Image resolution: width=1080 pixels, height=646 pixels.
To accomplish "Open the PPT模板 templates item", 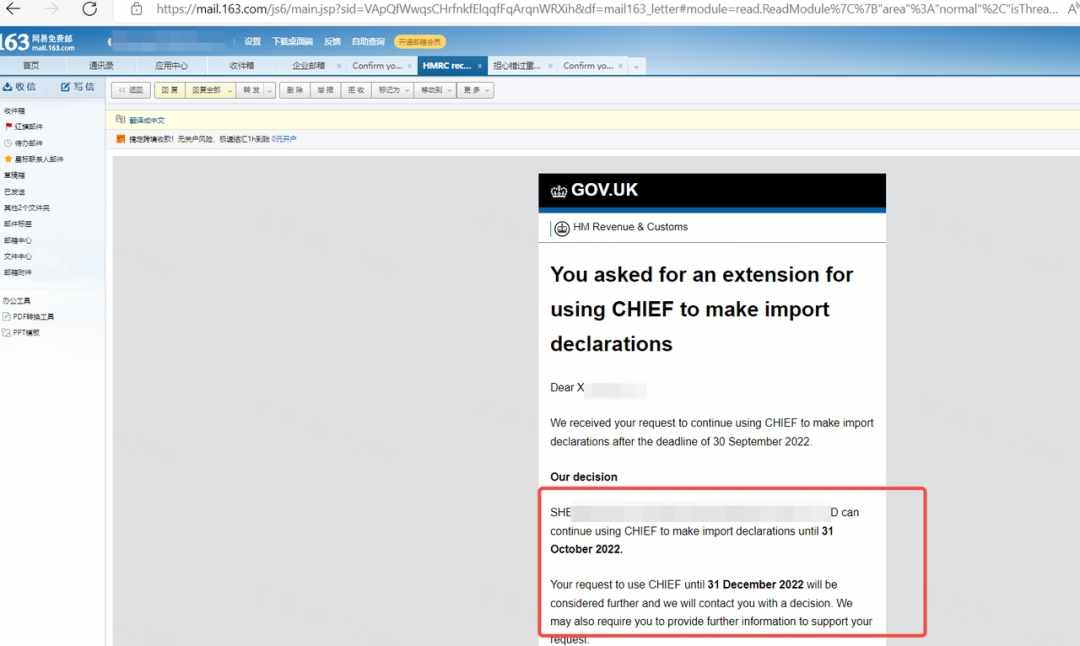I will (26, 333).
